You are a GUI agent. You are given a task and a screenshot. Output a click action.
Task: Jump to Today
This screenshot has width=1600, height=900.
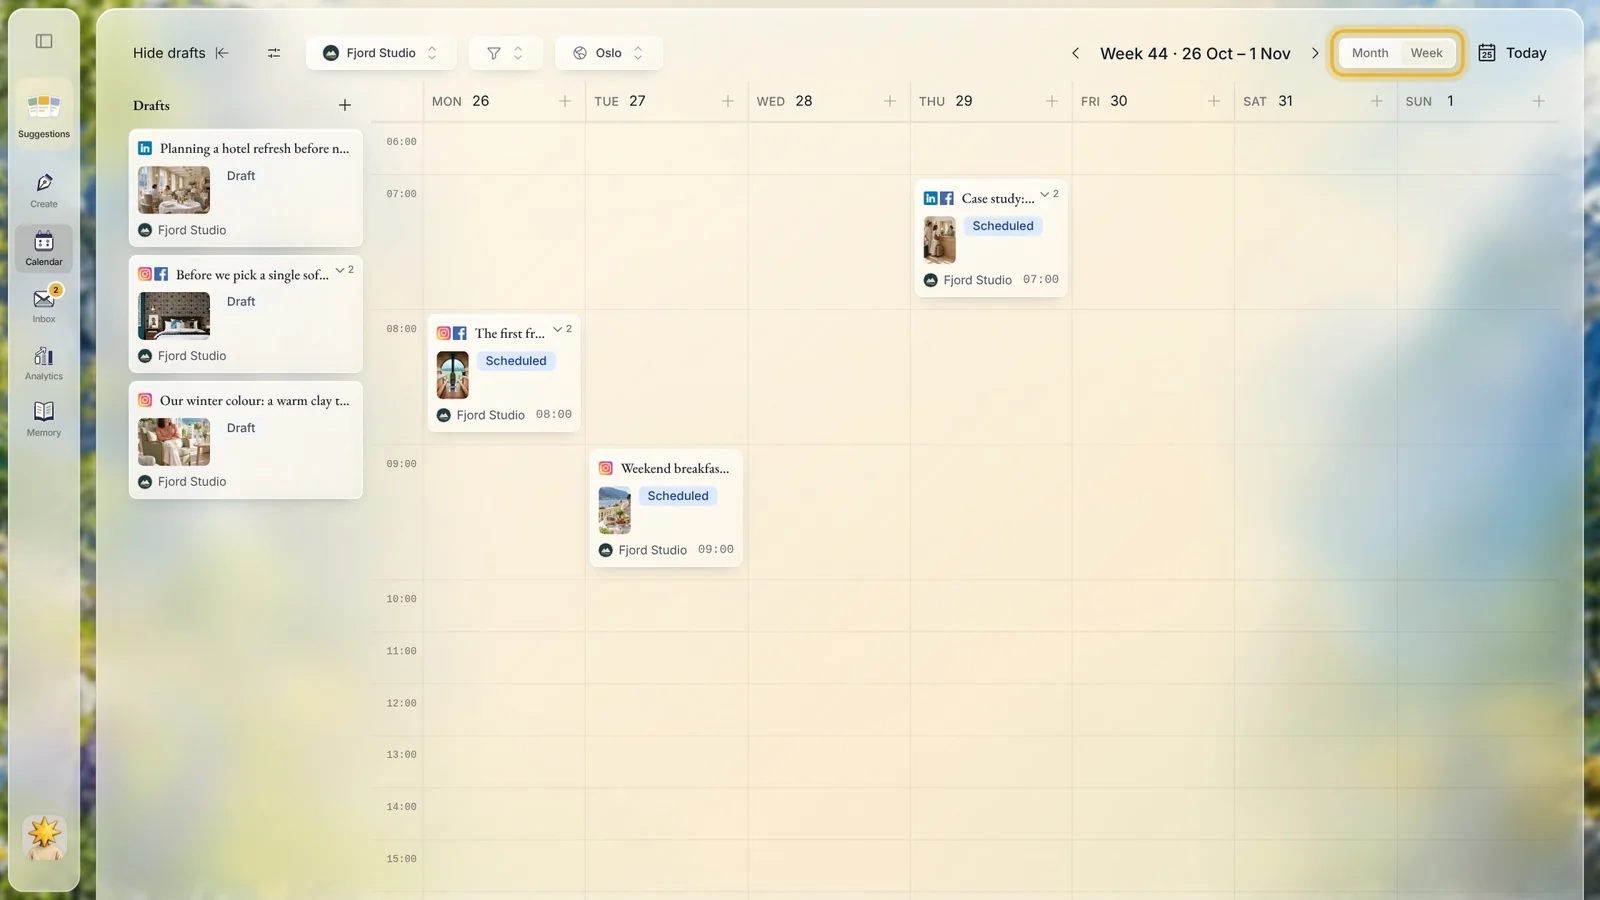pyautogui.click(x=1512, y=53)
